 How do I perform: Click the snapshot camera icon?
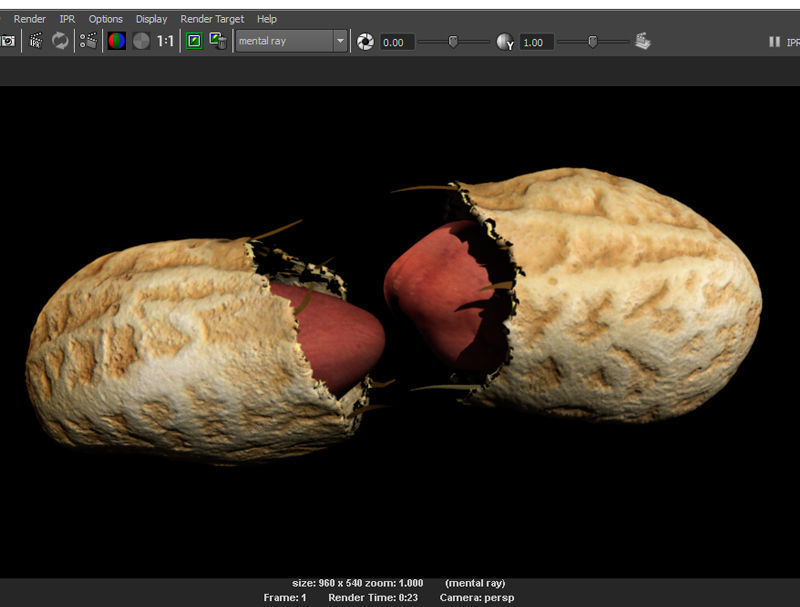tap(8, 41)
